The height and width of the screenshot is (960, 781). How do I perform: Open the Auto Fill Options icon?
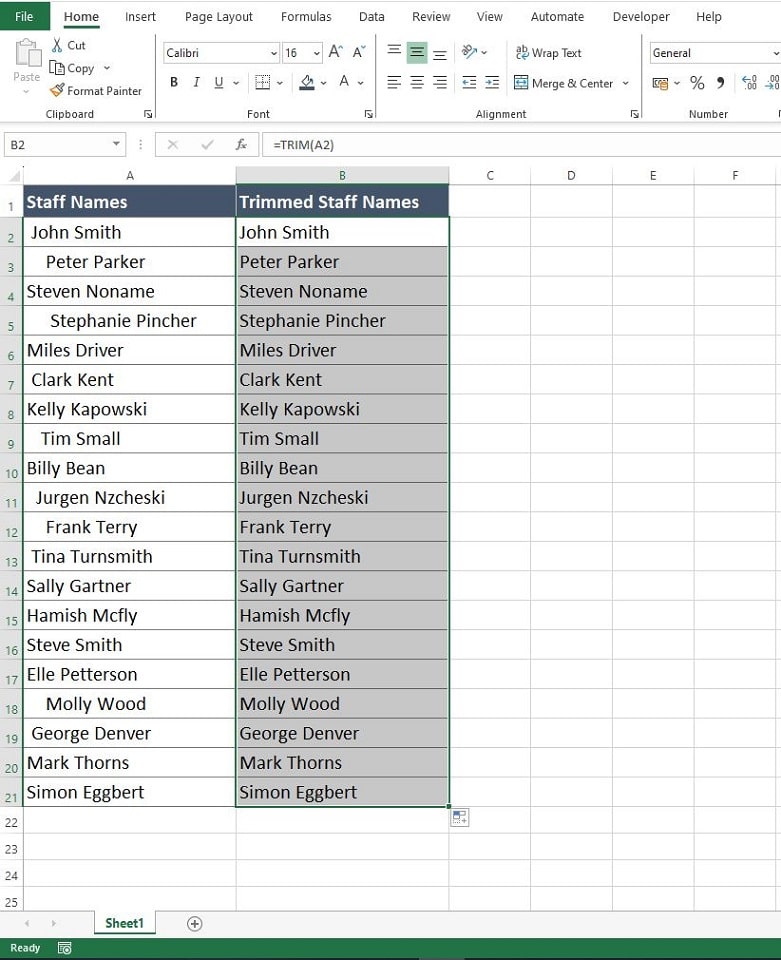tap(460, 817)
